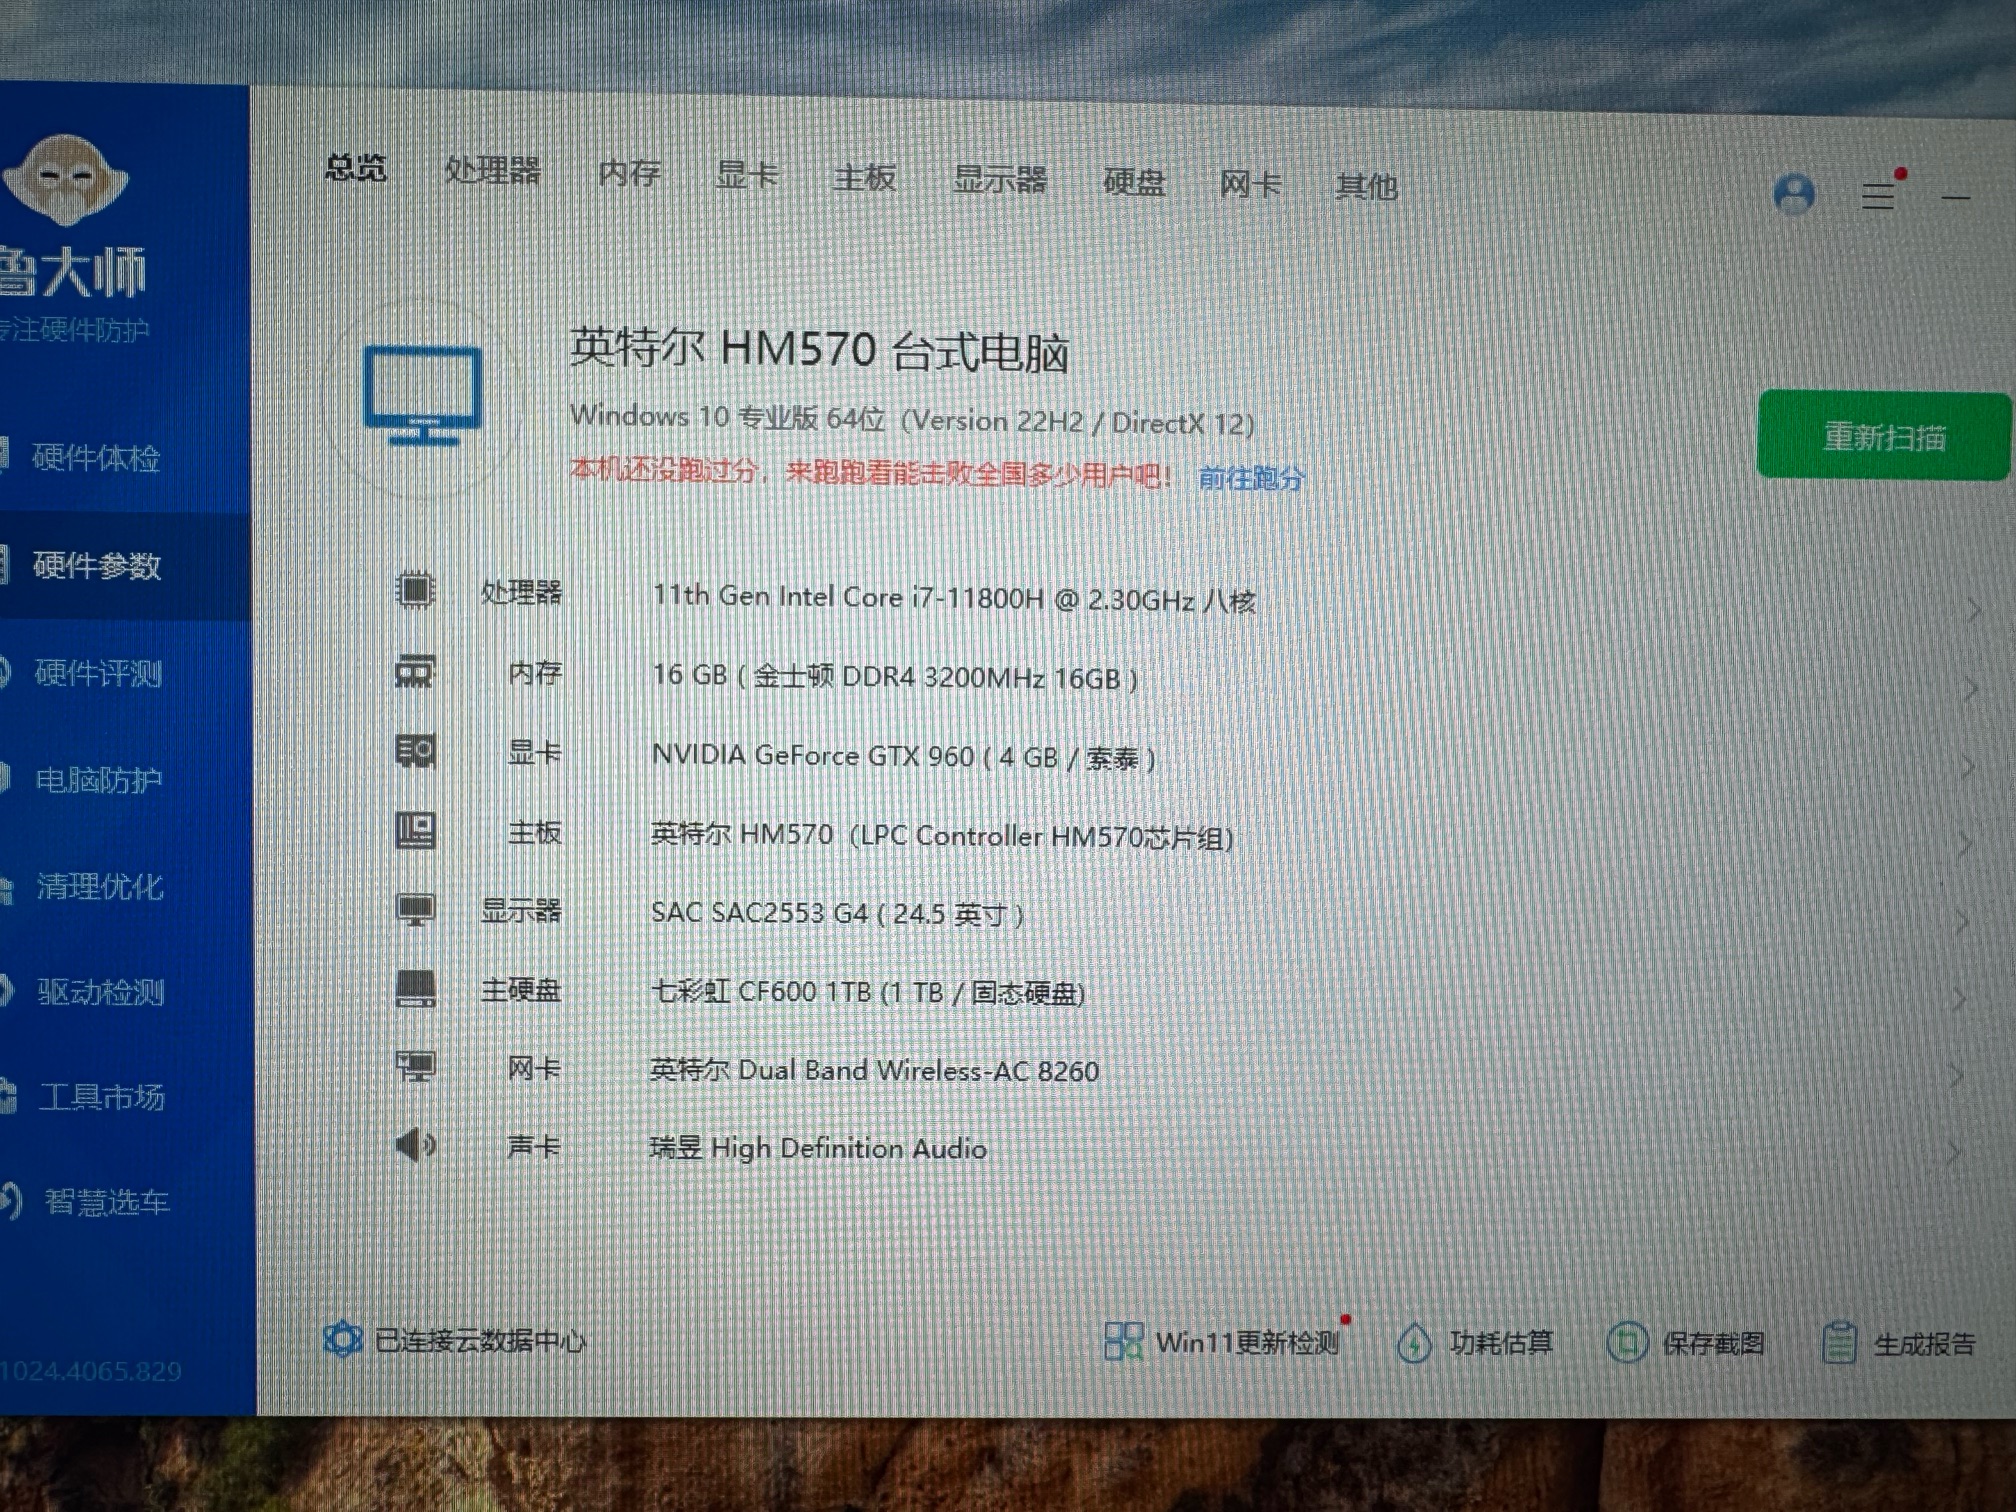Open 工具市场 in the sidebar
Image resolution: width=2016 pixels, height=1512 pixels.
(x=101, y=1097)
